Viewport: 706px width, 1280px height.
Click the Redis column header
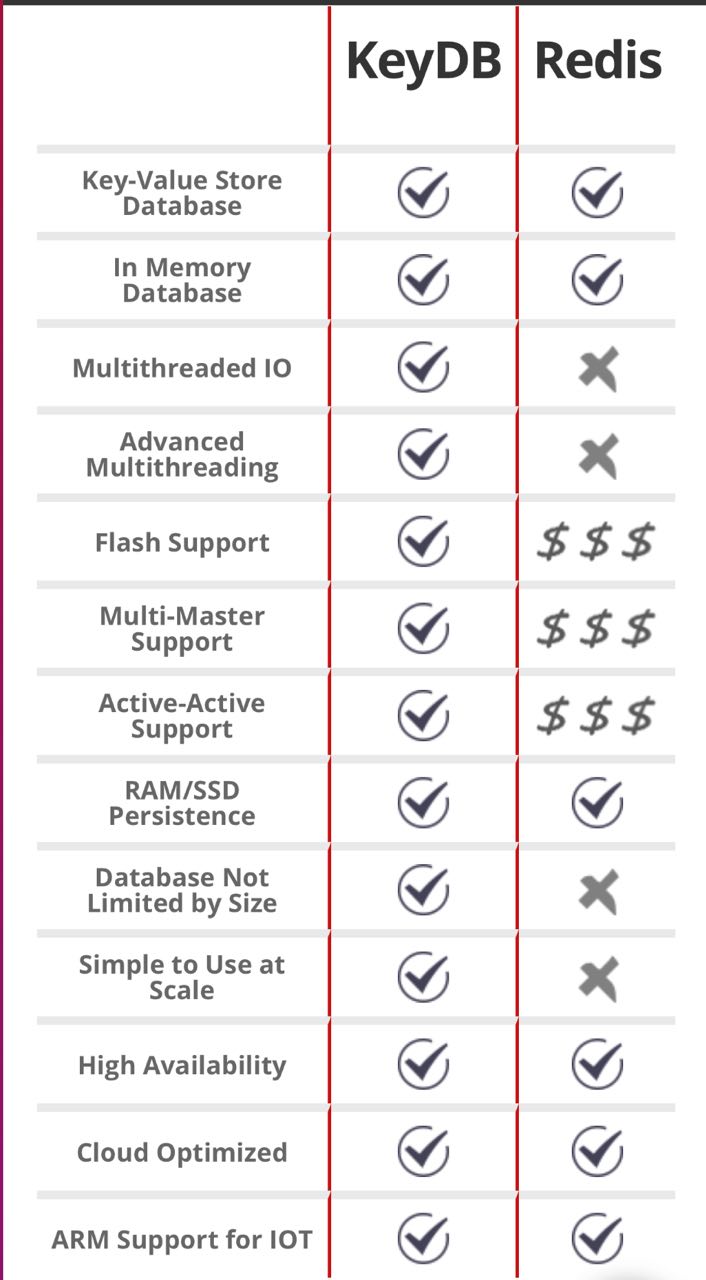click(598, 61)
